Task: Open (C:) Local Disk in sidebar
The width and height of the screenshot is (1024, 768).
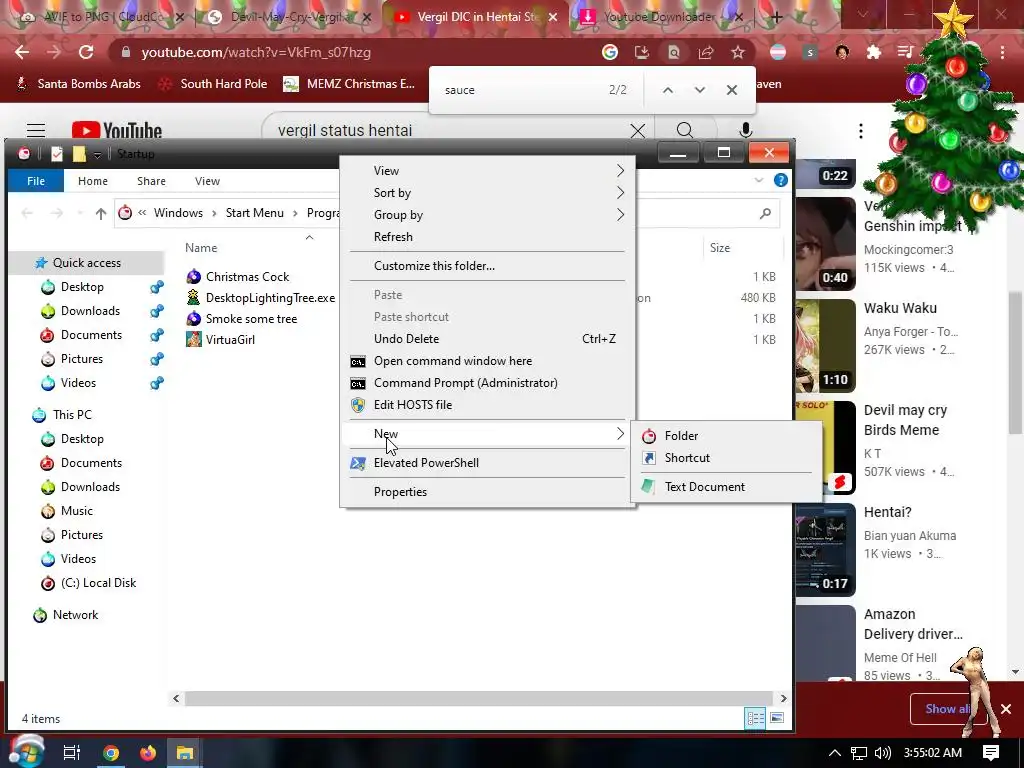Action: click(98, 583)
